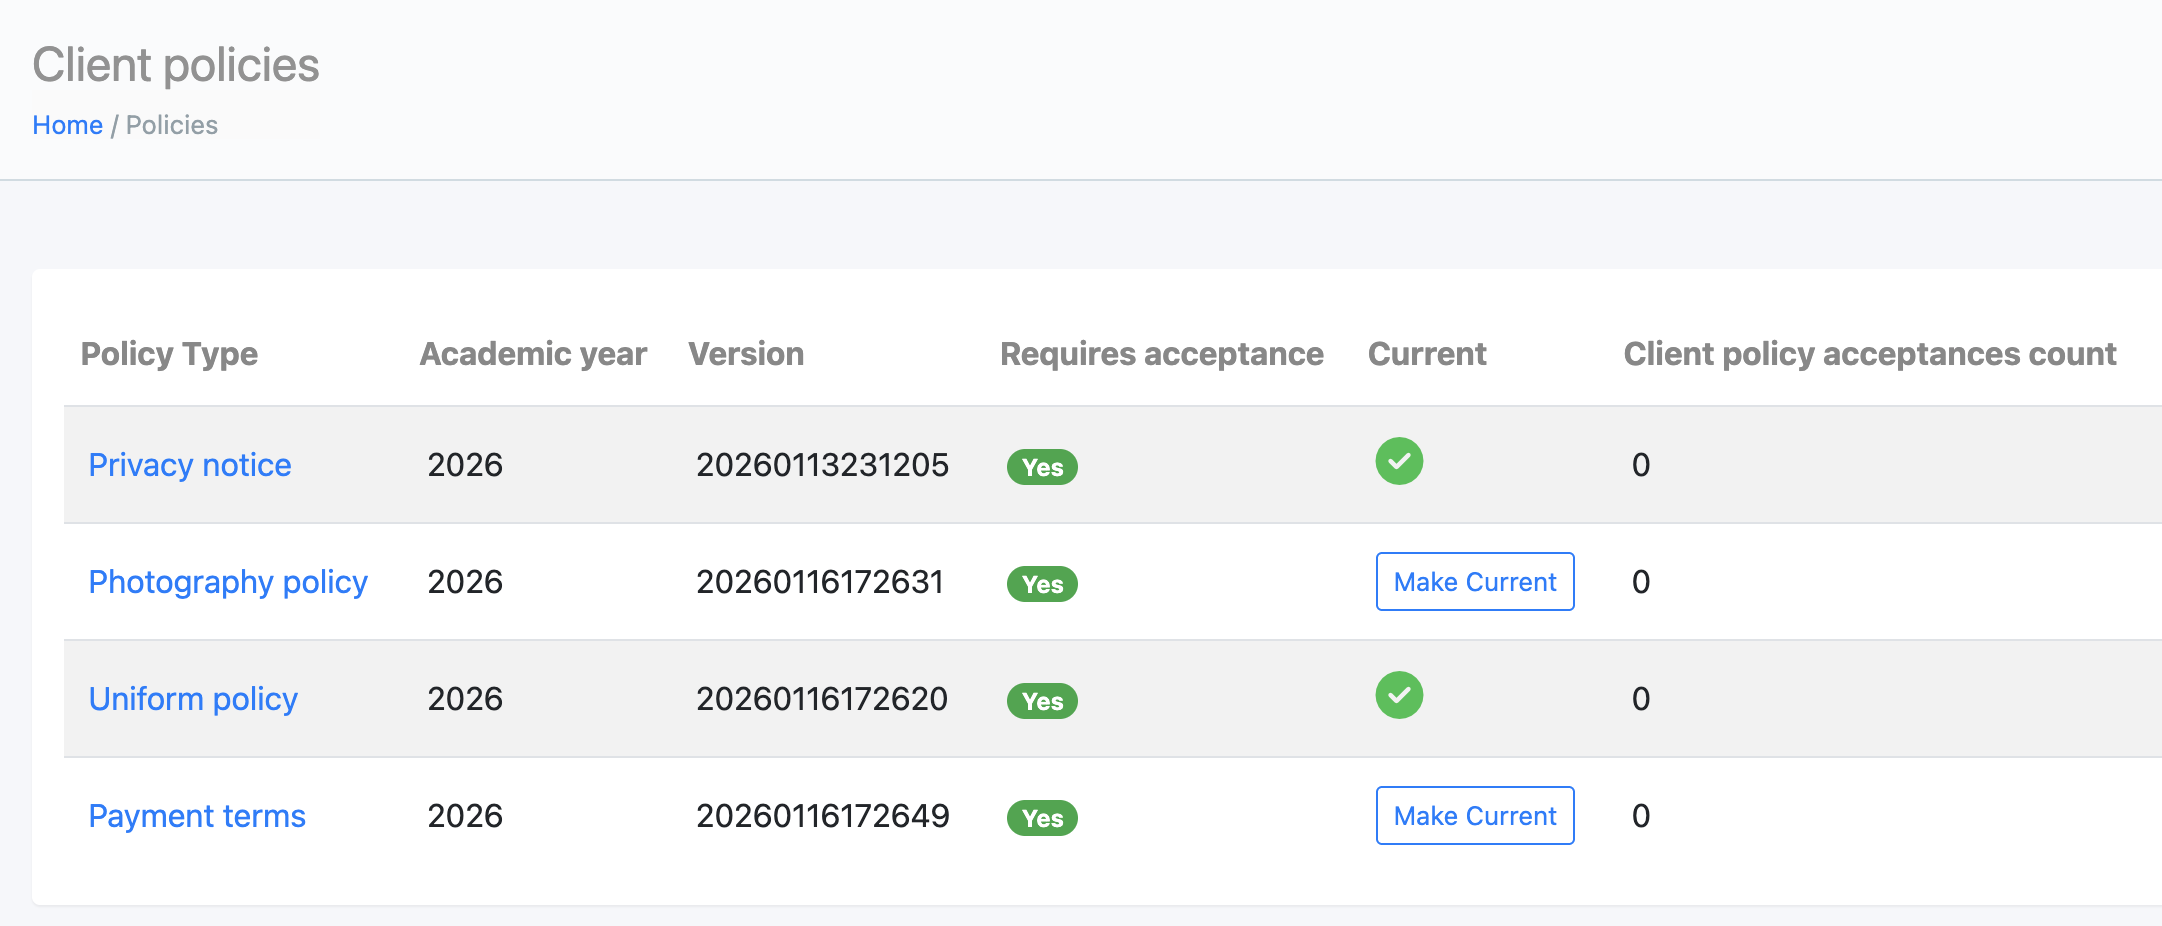
Task: Click the Client policies page heading
Action: (x=176, y=65)
